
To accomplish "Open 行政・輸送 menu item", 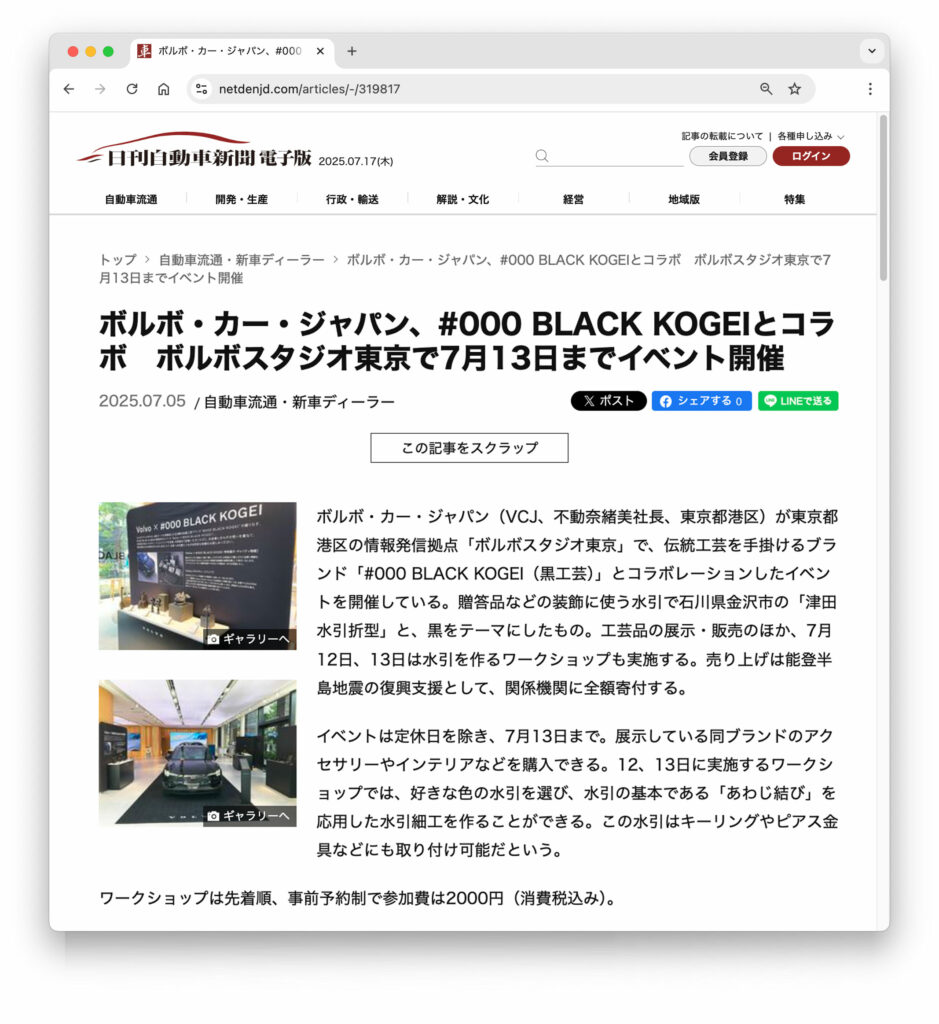I will point(352,199).
